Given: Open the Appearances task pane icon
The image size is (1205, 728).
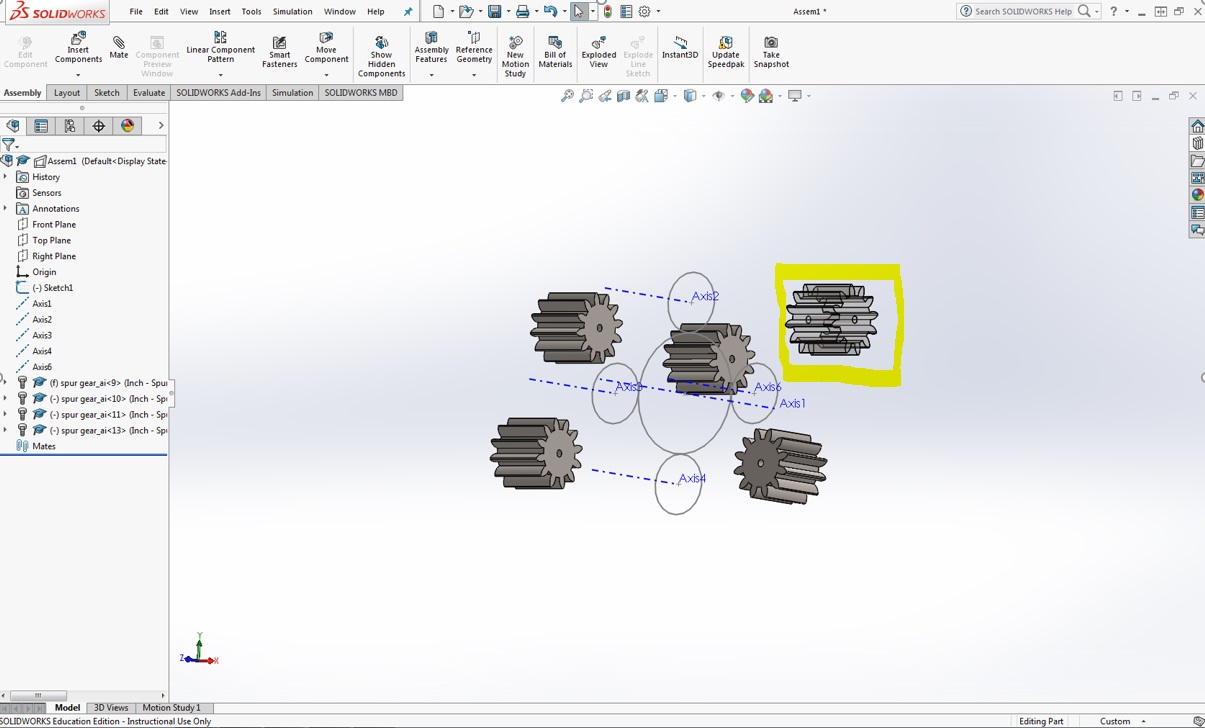Looking at the screenshot, I should [x=1197, y=195].
